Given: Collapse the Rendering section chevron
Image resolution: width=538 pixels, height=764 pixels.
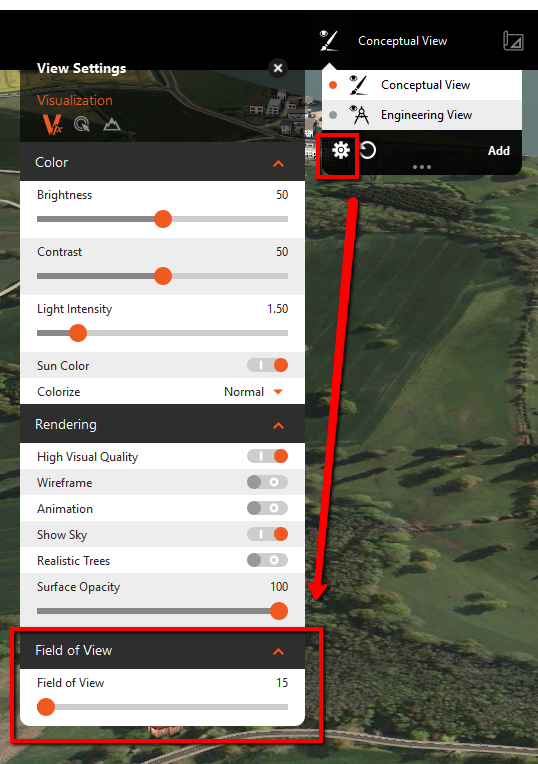Looking at the screenshot, I should 278,426.
